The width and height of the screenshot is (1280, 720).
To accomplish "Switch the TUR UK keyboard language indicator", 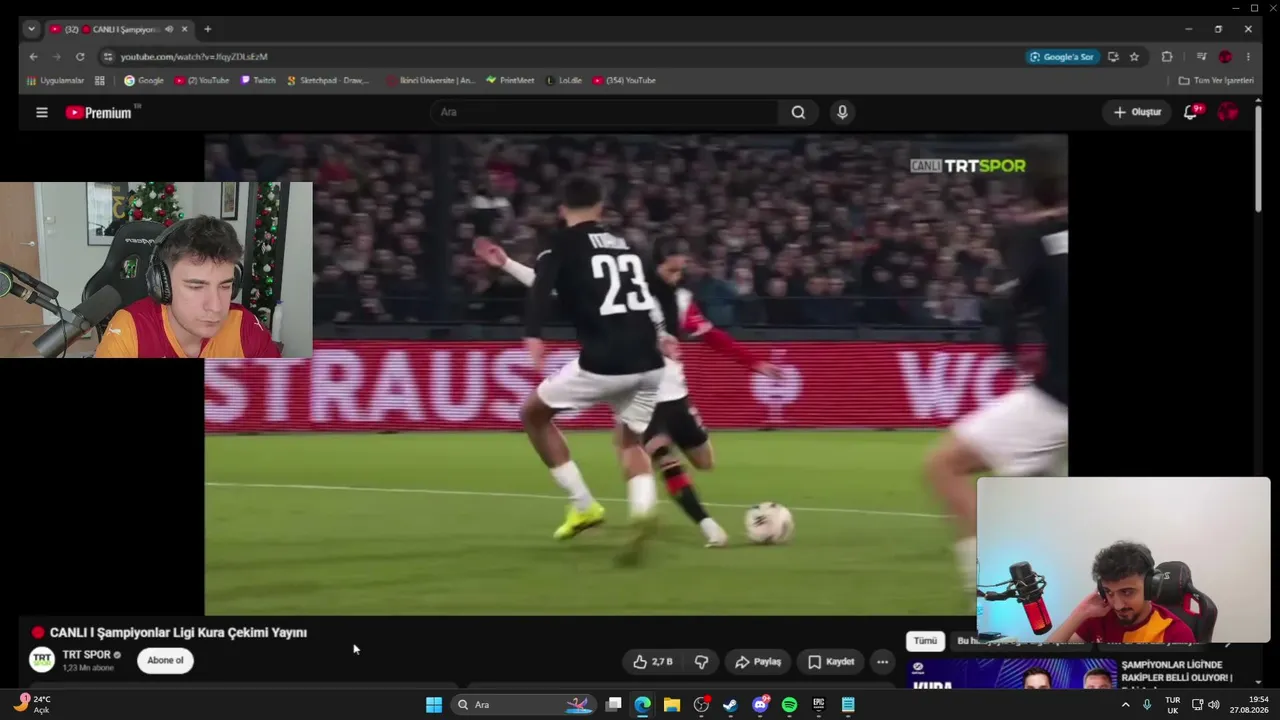I will 1172,705.
